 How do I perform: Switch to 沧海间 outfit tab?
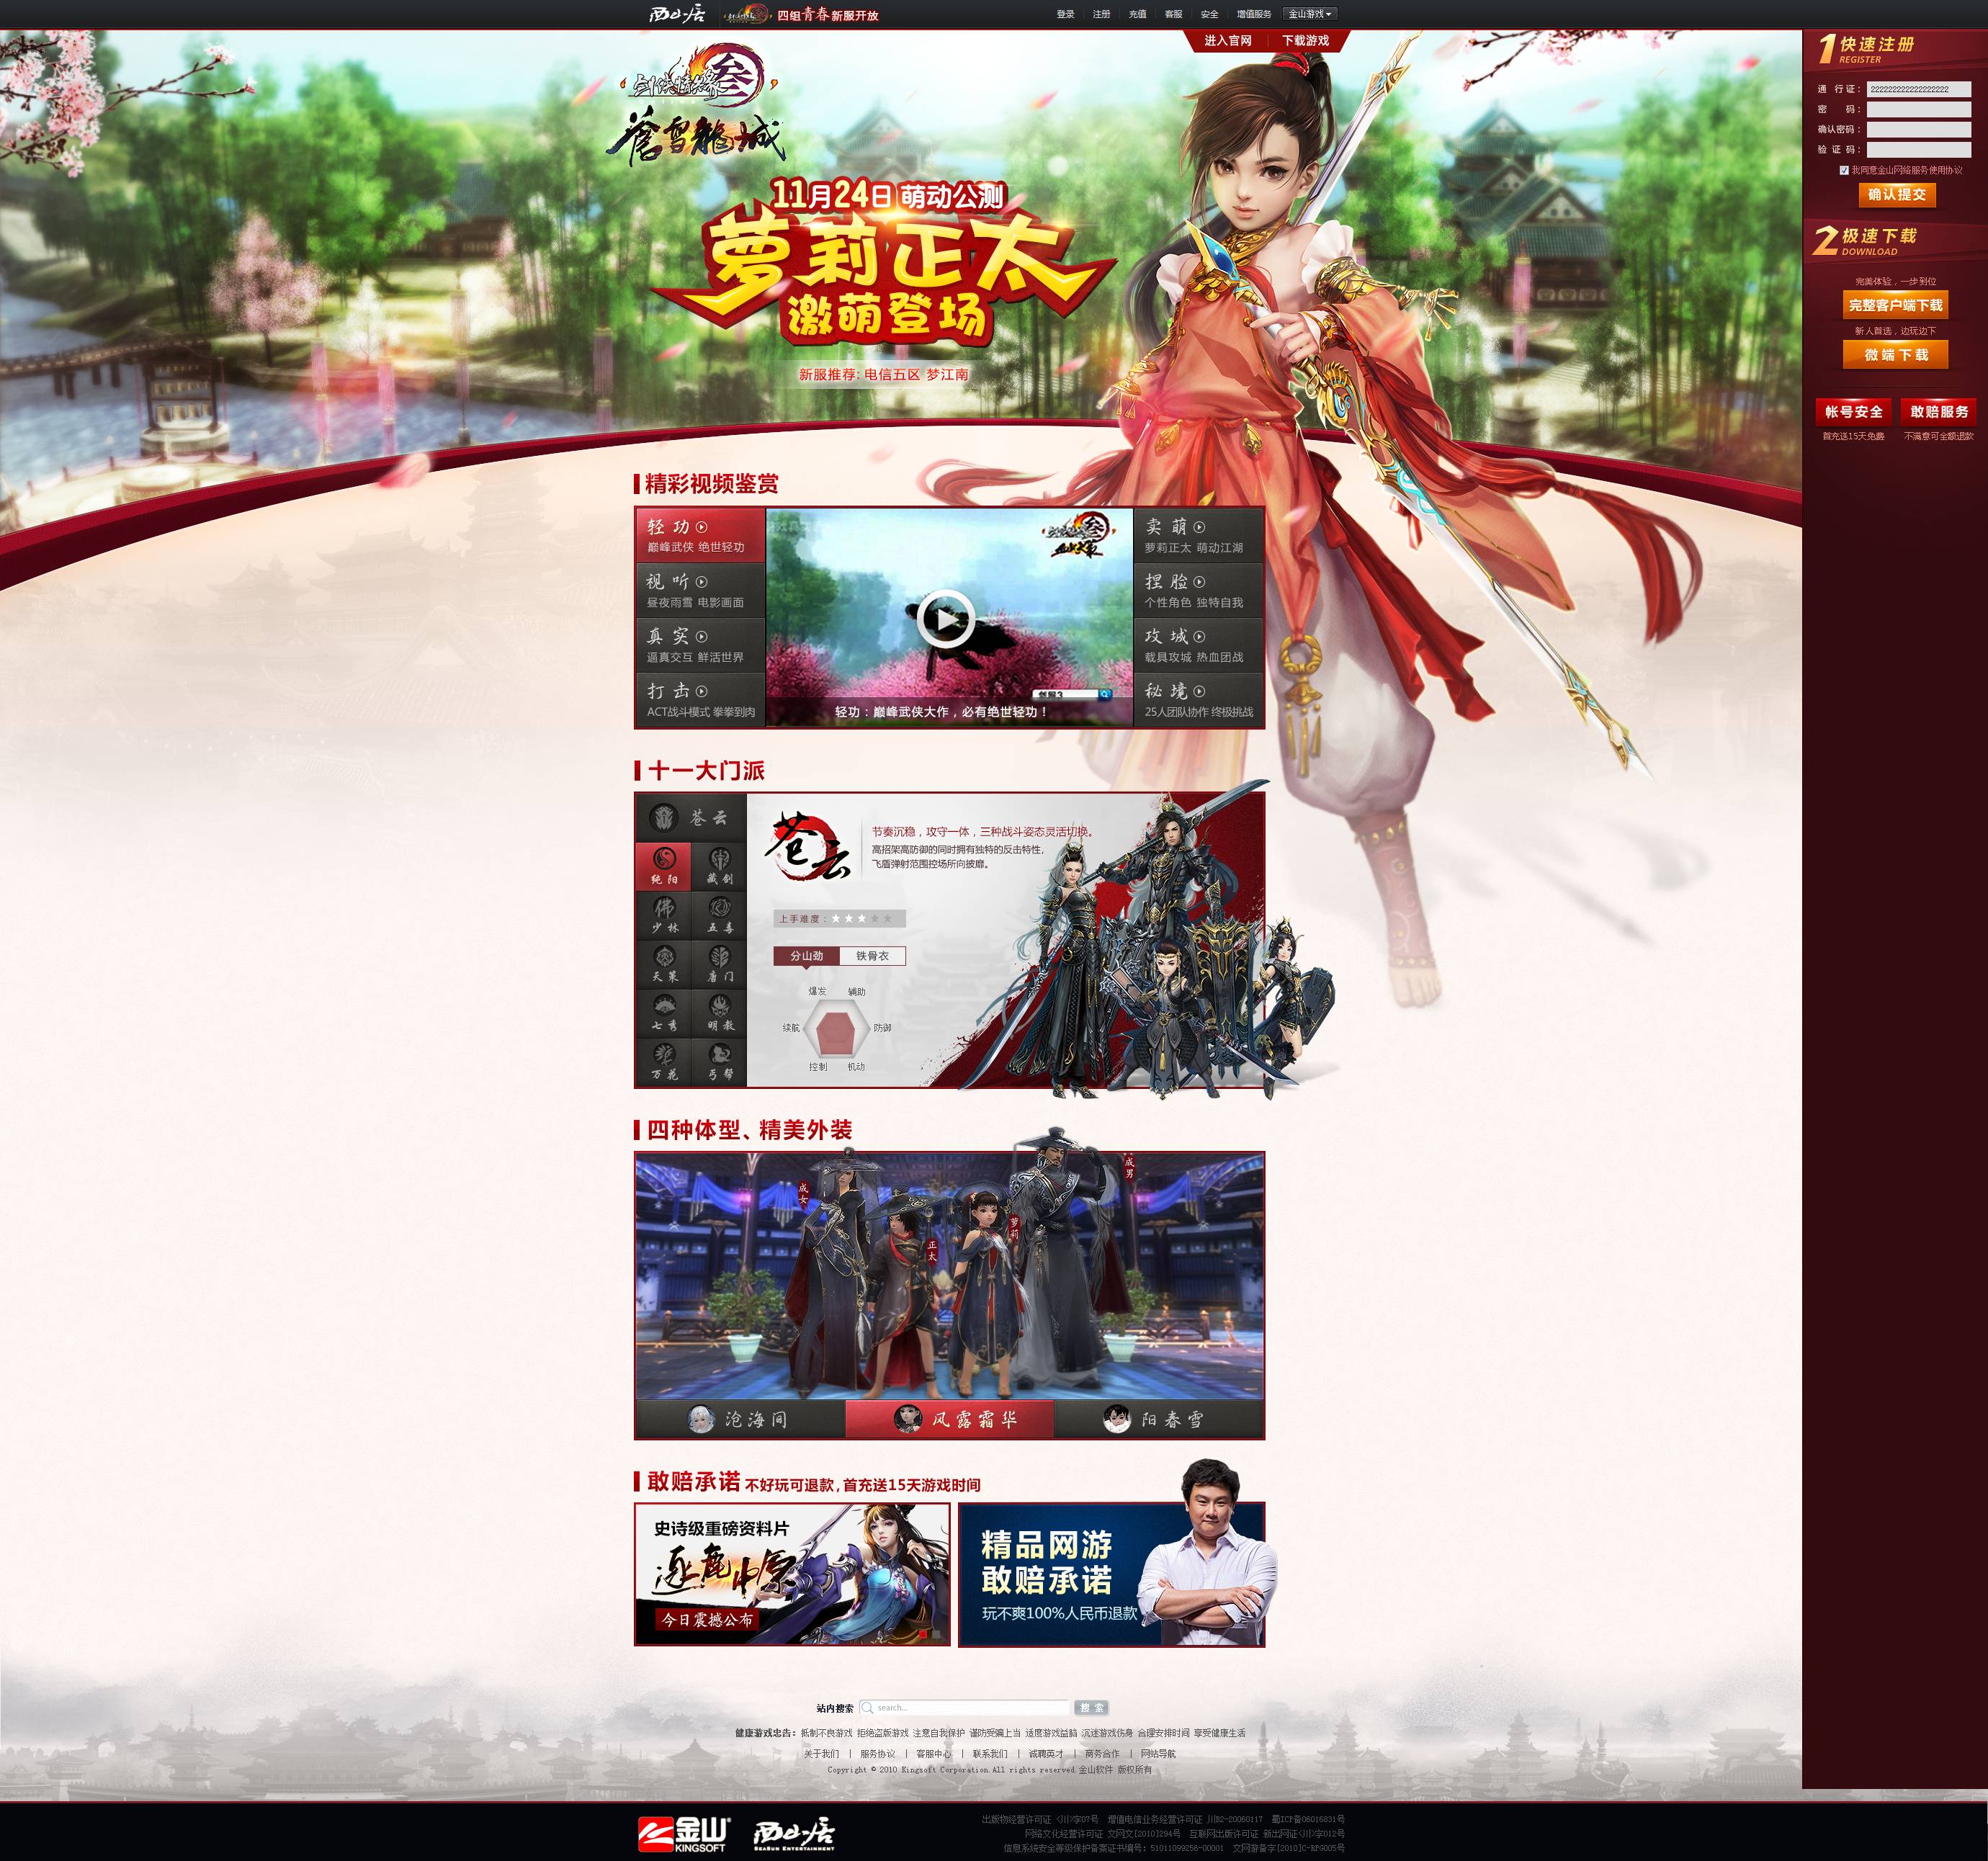740,1419
